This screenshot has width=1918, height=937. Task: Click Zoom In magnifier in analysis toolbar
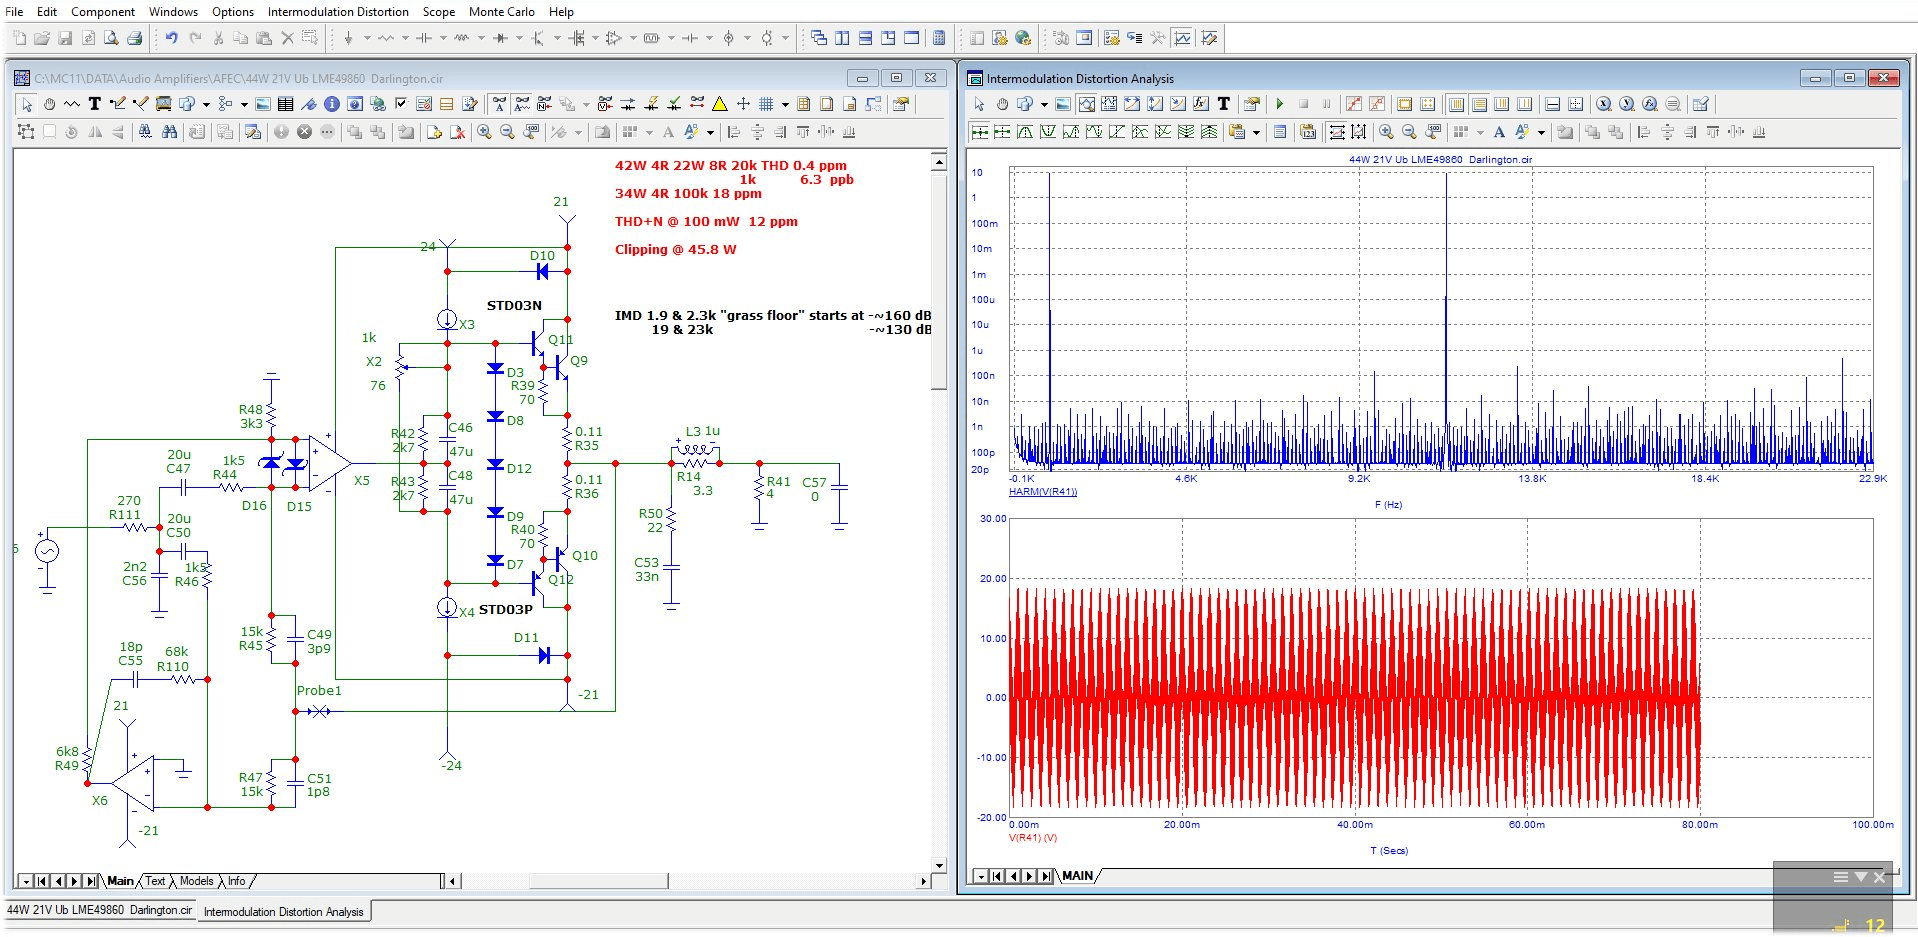click(x=1386, y=132)
